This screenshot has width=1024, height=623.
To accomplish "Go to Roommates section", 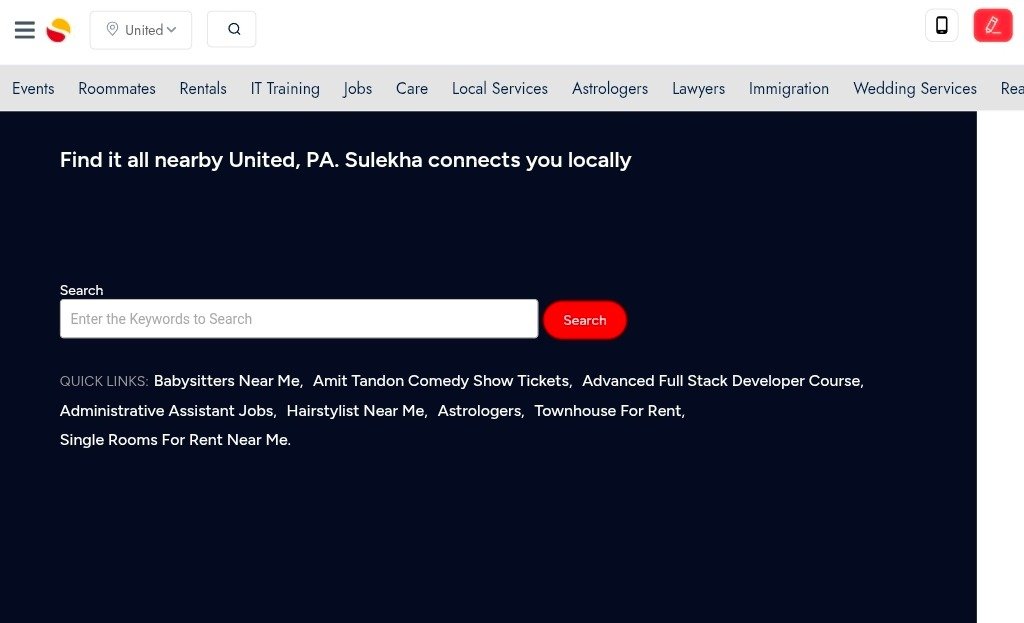I will 117,88.
